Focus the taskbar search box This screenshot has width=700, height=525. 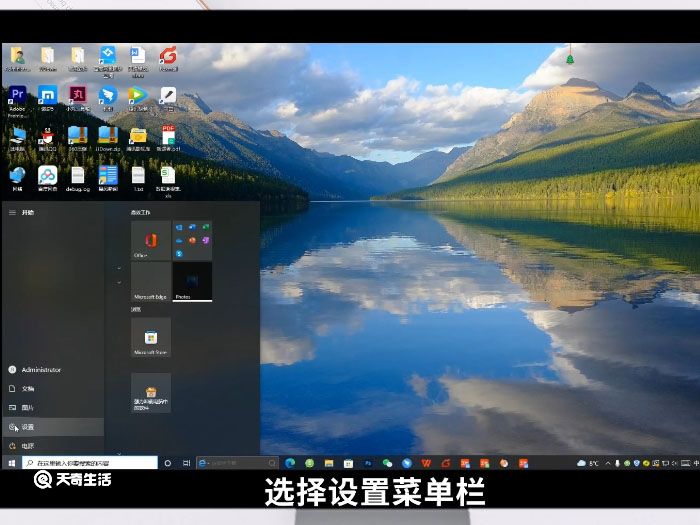pos(90,463)
